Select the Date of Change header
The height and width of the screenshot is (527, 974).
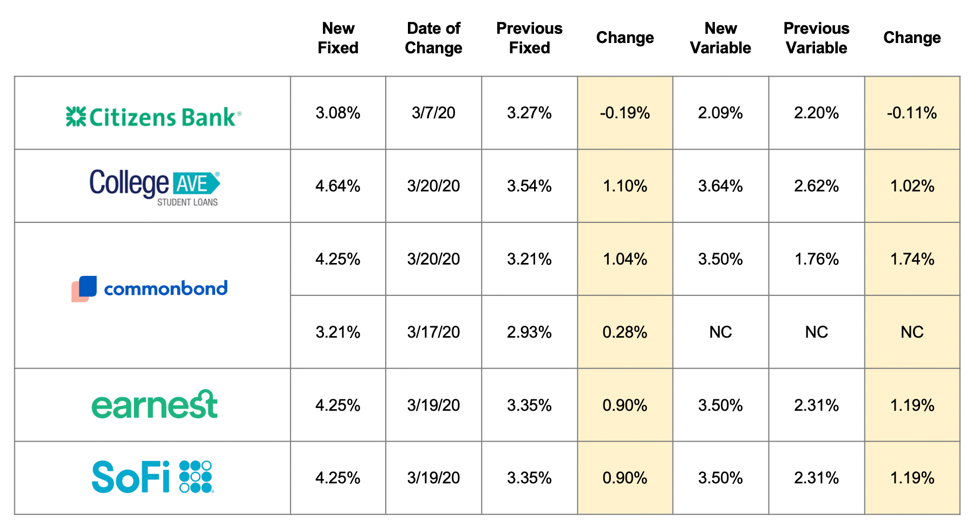(433, 38)
